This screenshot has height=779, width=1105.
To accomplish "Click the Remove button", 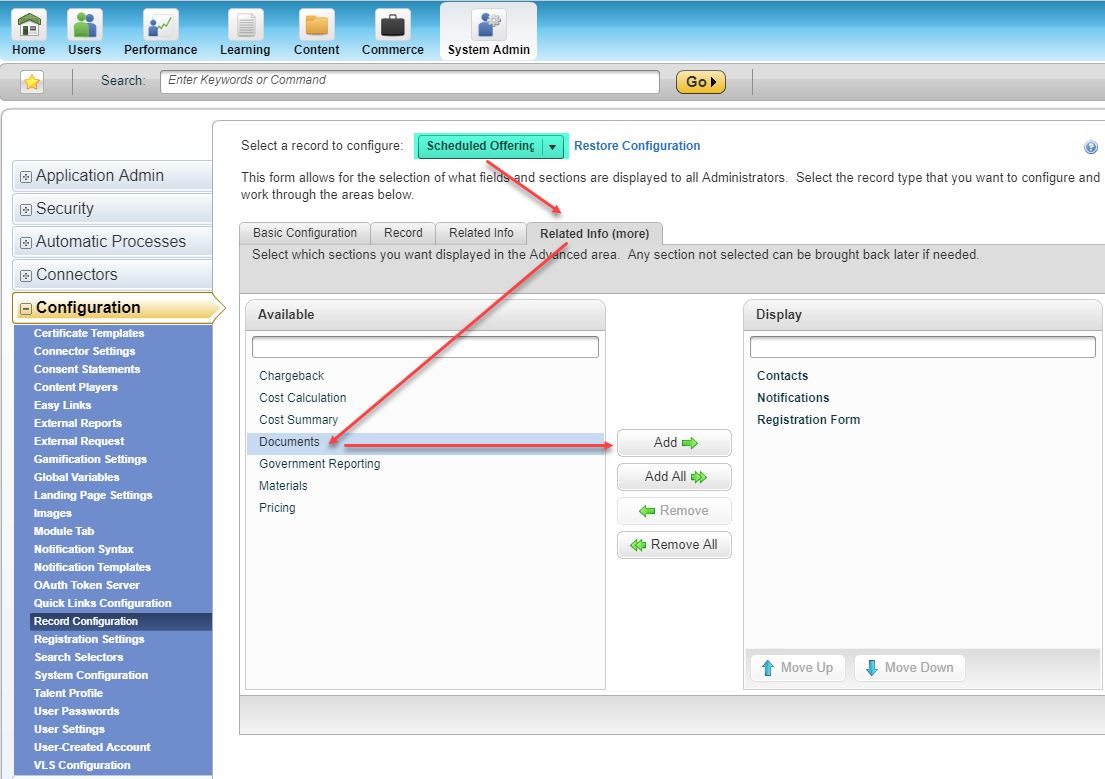I will [674, 510].
